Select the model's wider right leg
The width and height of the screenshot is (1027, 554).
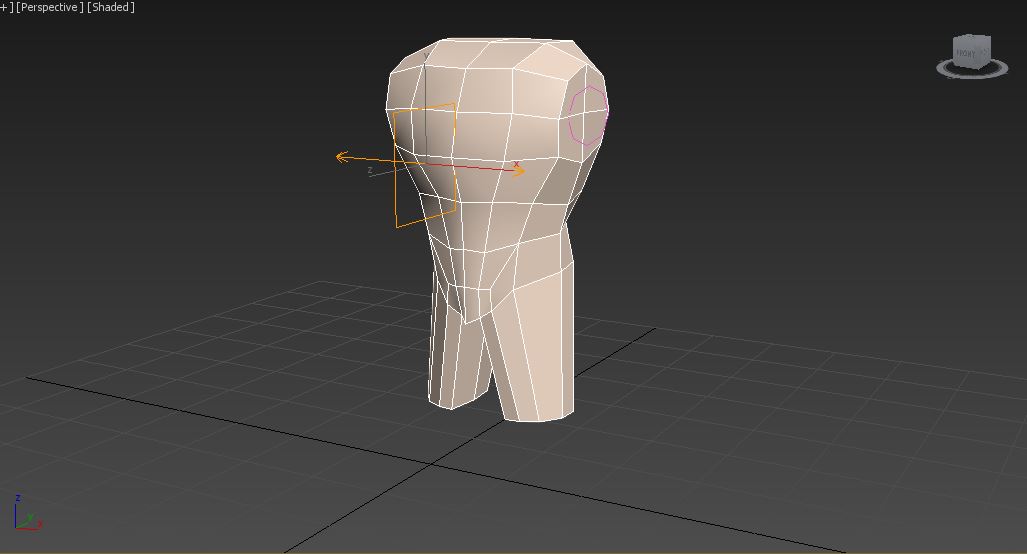coord(540,350)
